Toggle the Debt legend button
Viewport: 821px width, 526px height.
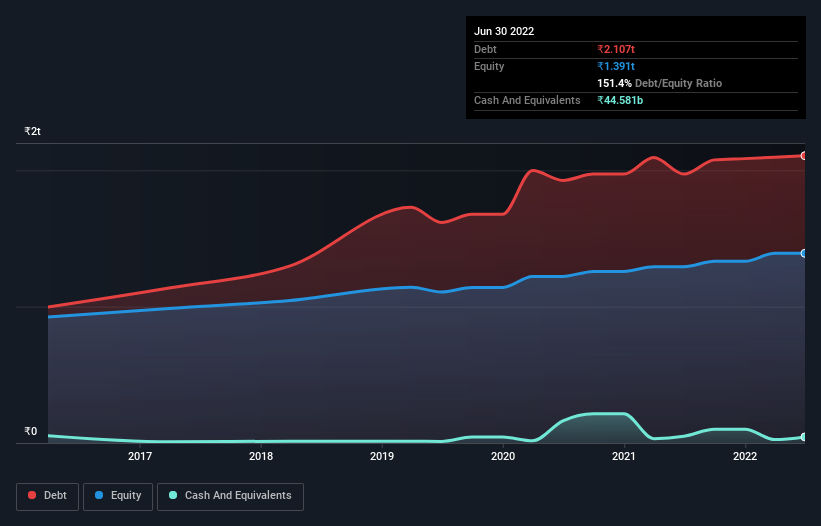[47, 496]
